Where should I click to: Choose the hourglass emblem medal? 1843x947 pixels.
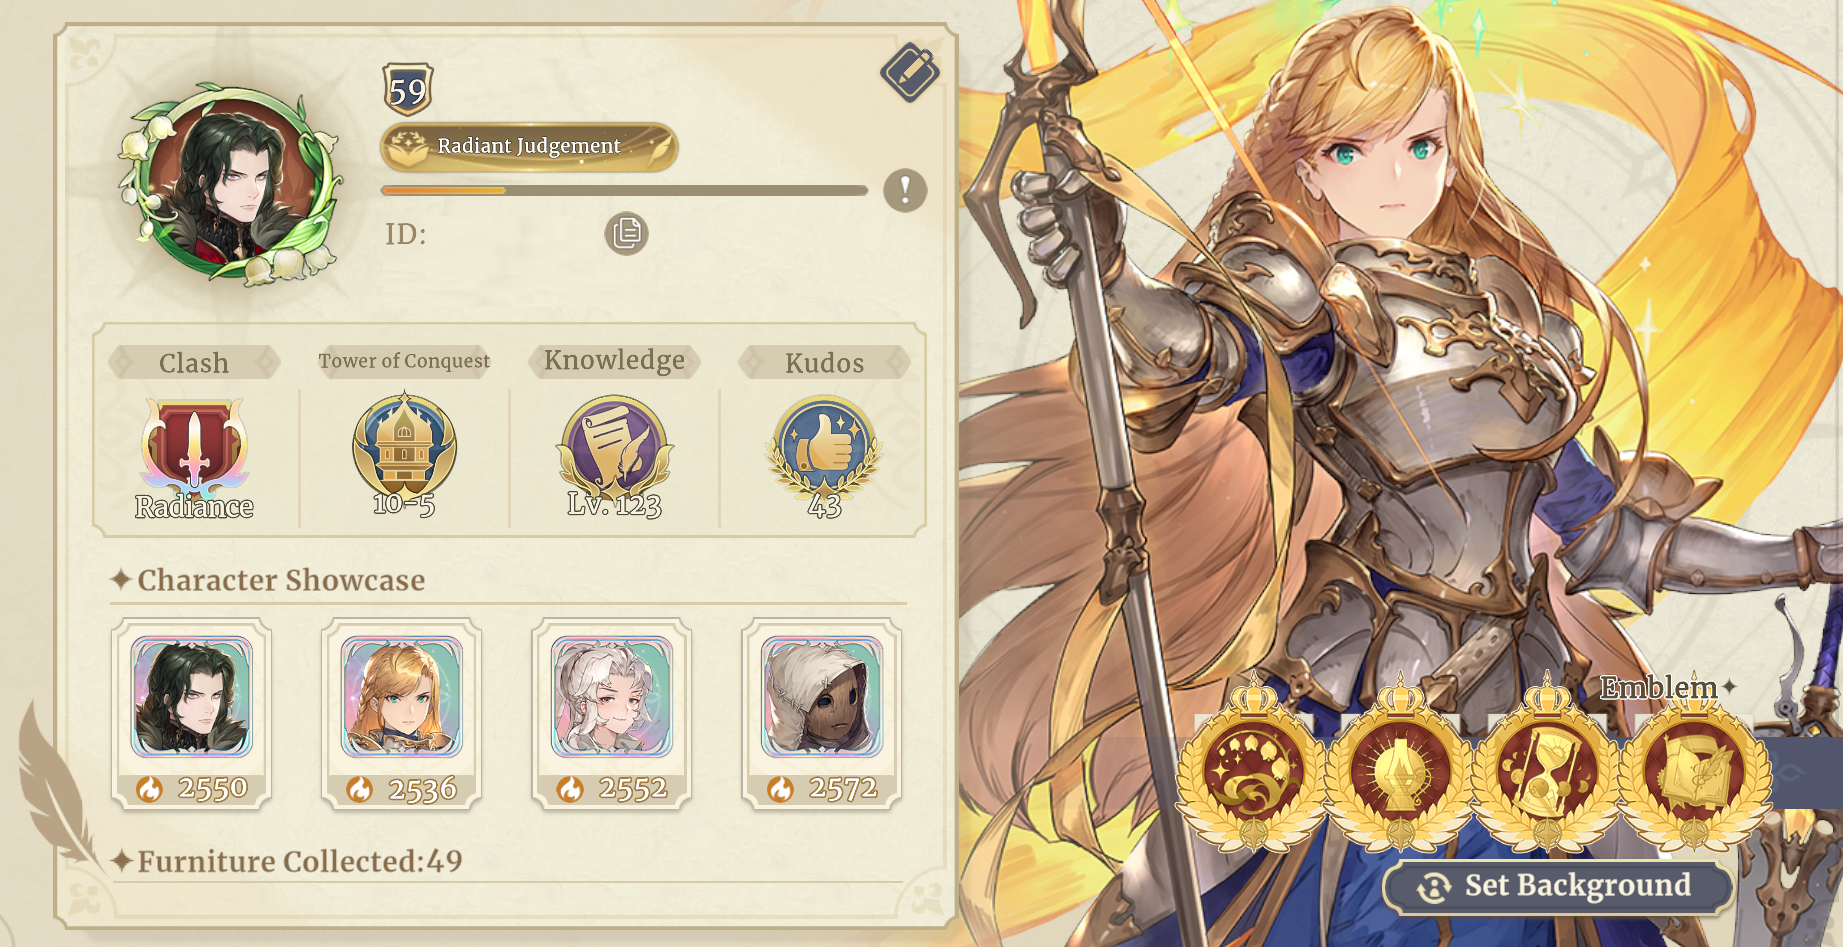pos(1547,770)
